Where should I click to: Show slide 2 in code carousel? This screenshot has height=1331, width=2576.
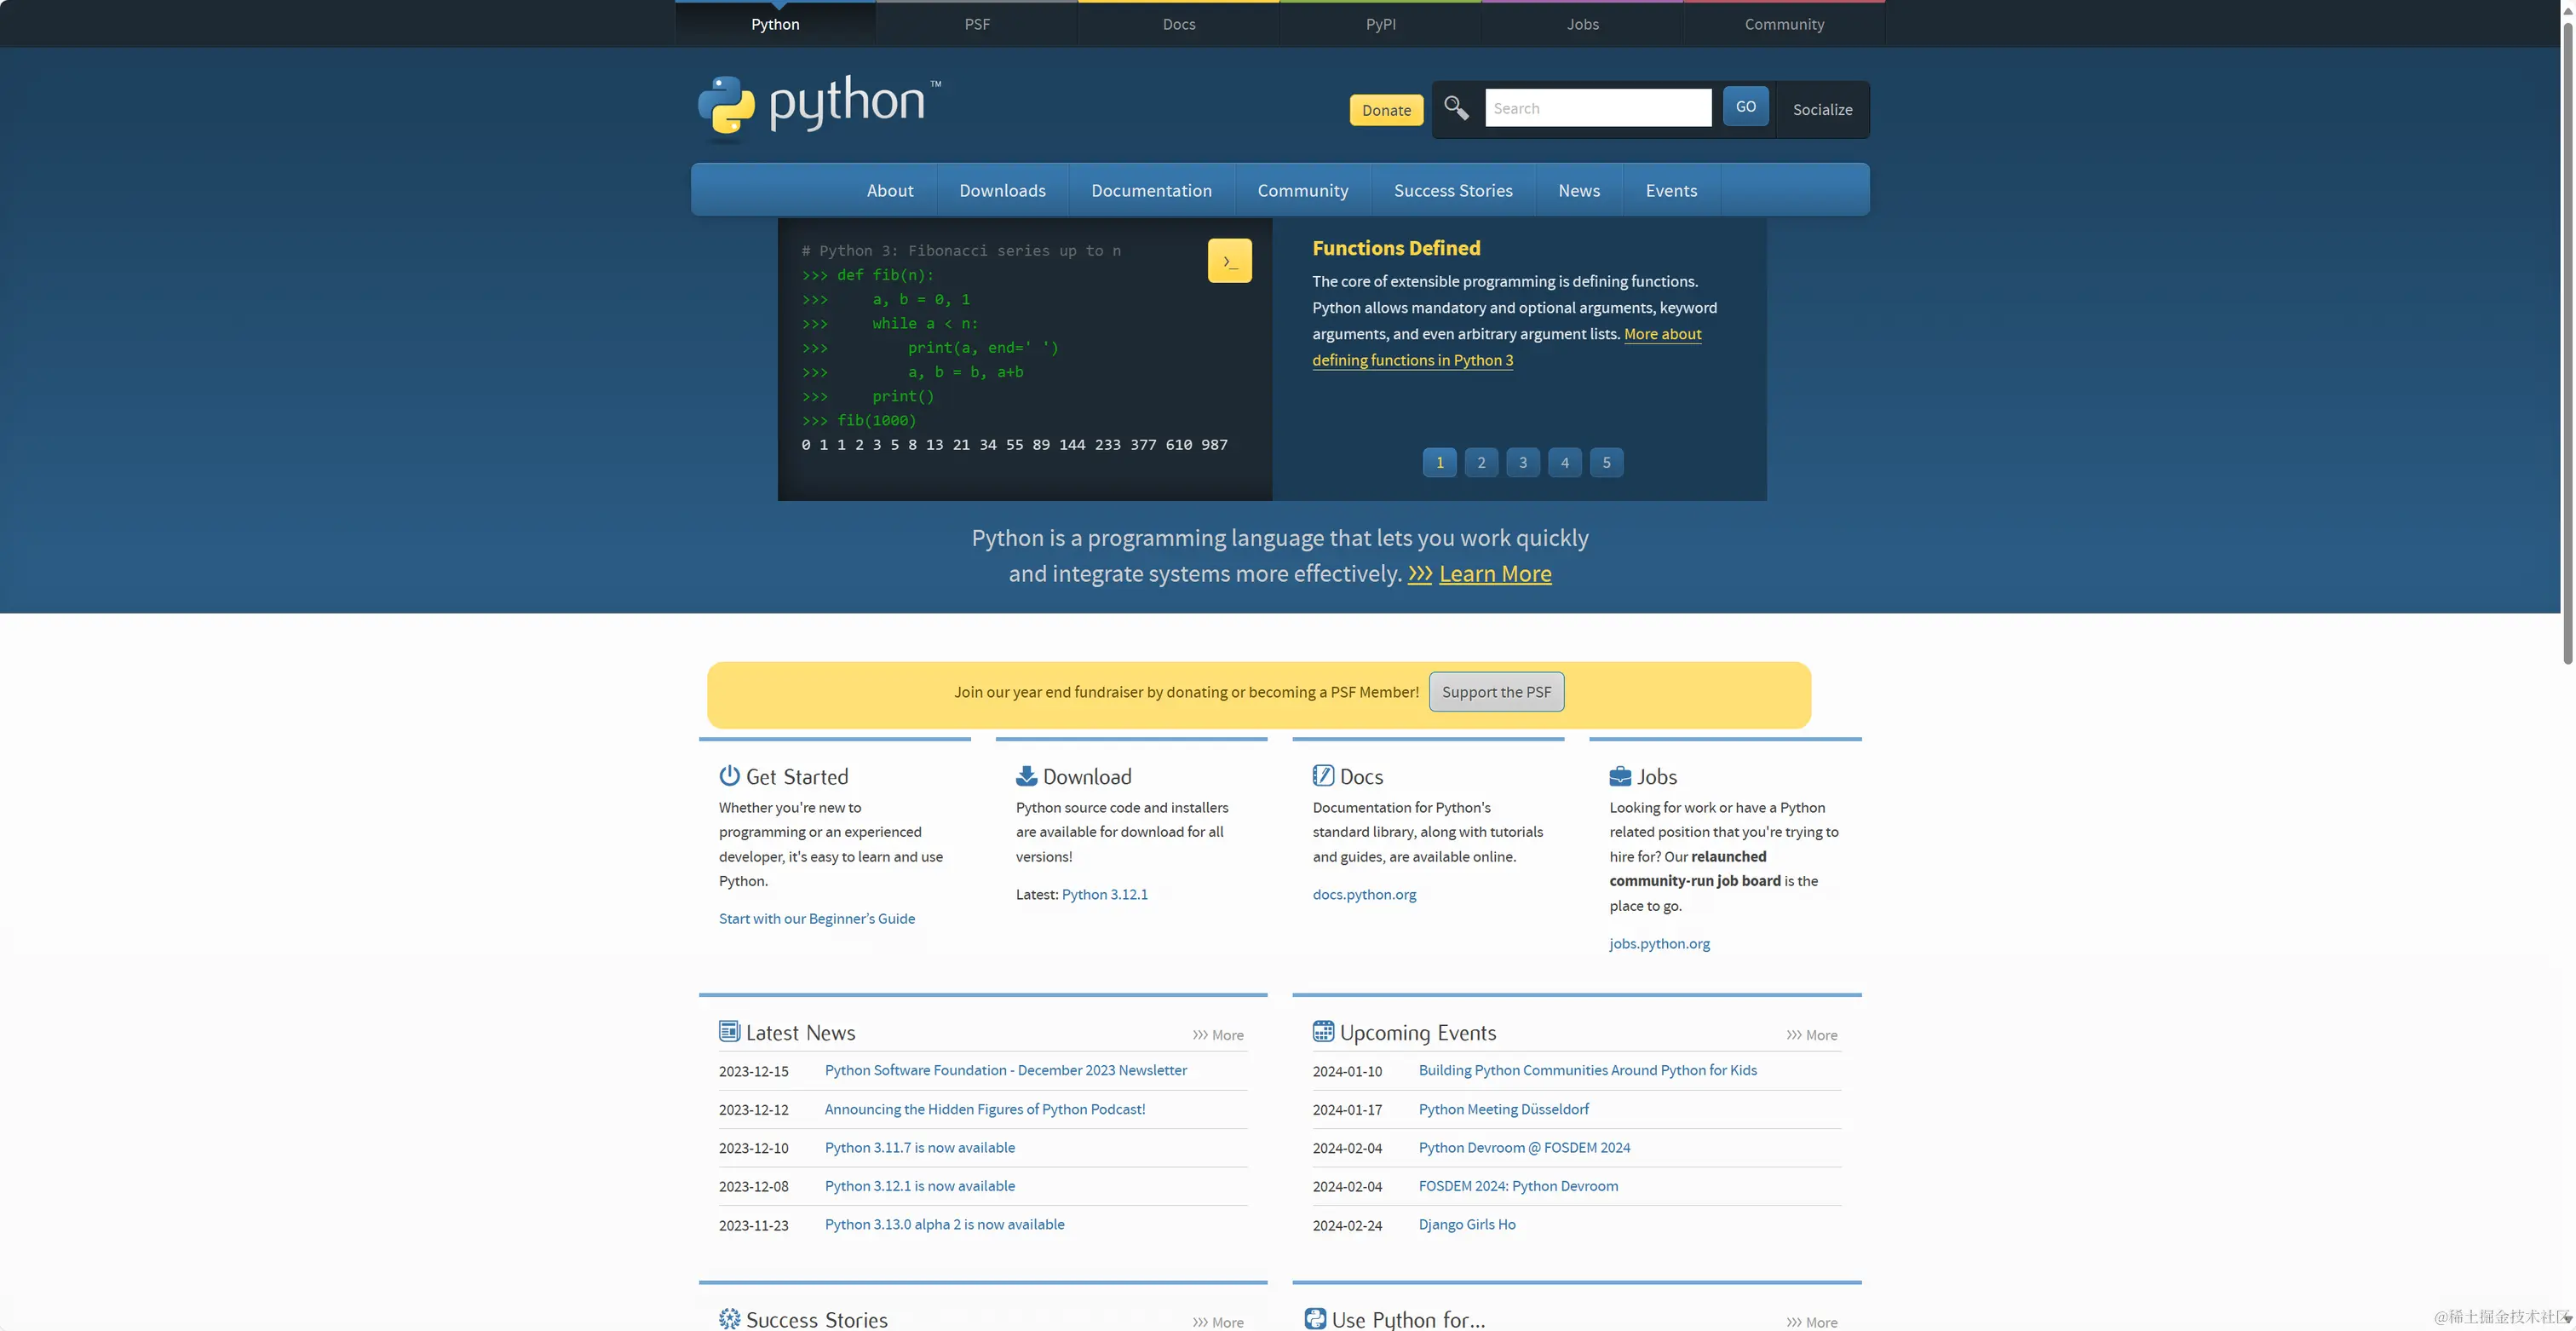tap(1481, 462)
